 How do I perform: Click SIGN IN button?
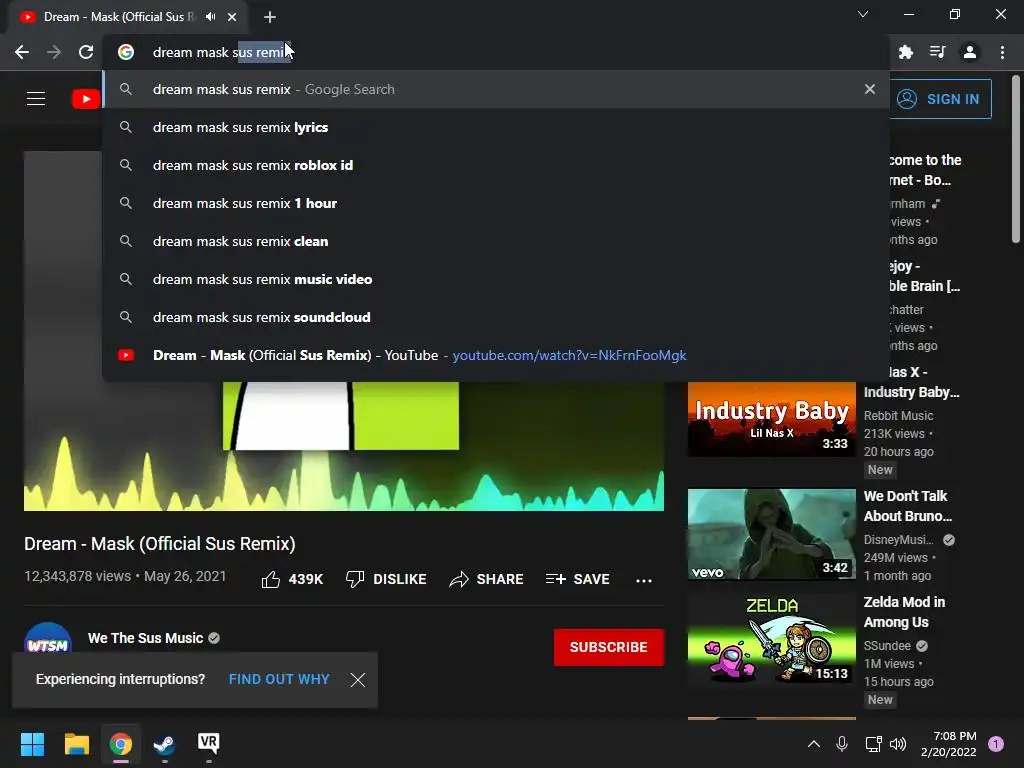[940, 99]
